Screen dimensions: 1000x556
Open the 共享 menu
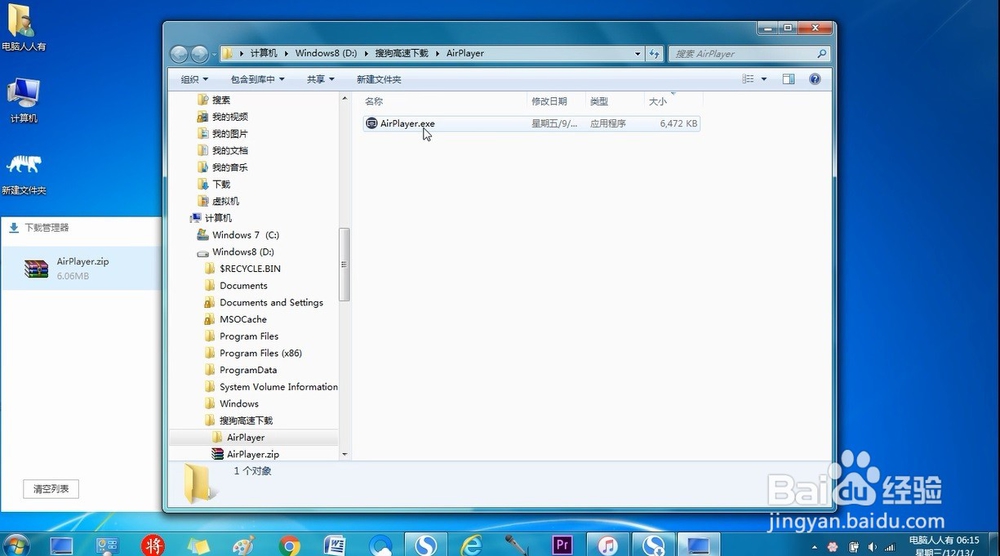tap(321, 79)
